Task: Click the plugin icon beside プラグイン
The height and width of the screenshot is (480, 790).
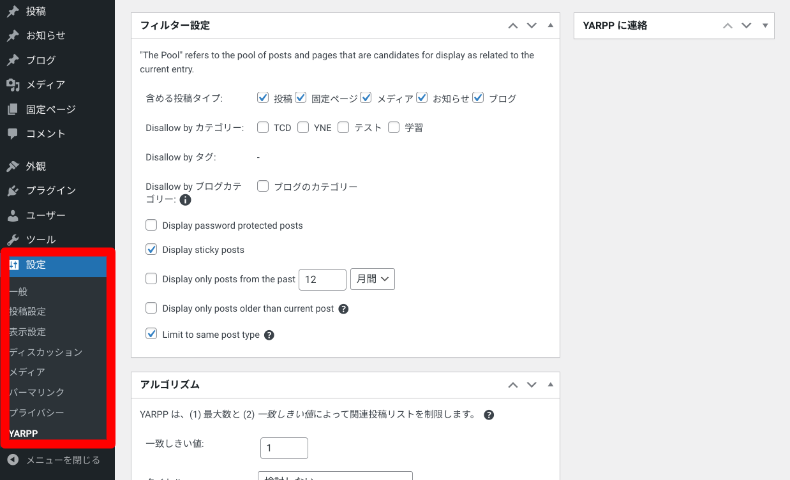Action: tap(13, 190)
